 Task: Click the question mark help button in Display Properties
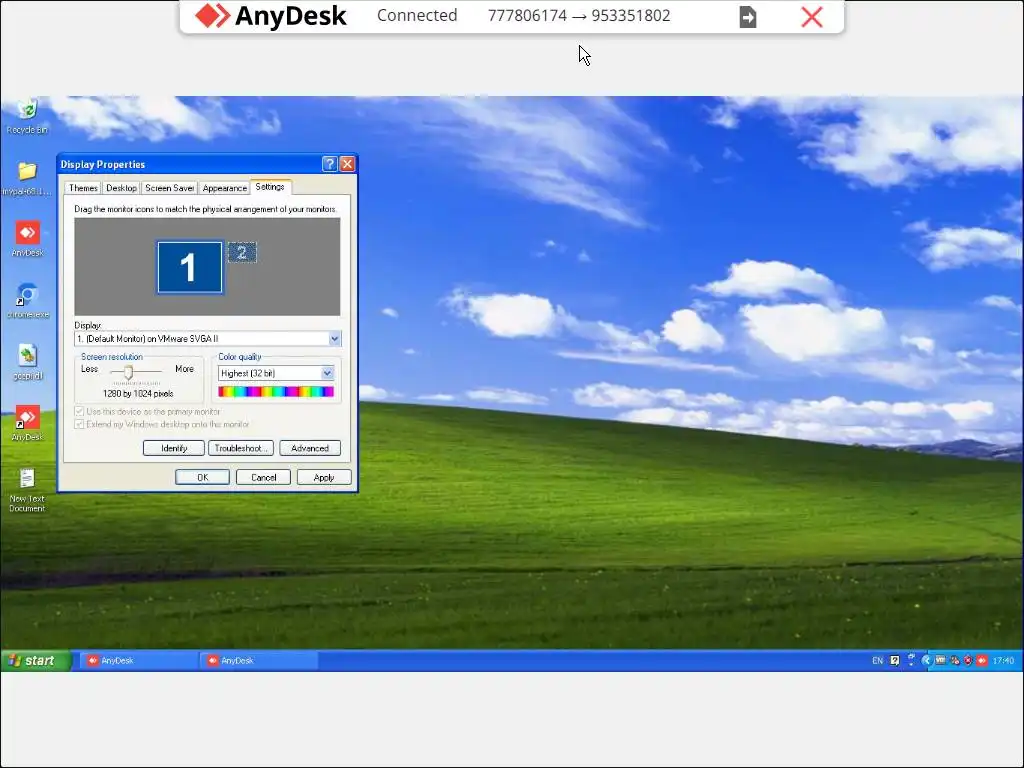330,164
